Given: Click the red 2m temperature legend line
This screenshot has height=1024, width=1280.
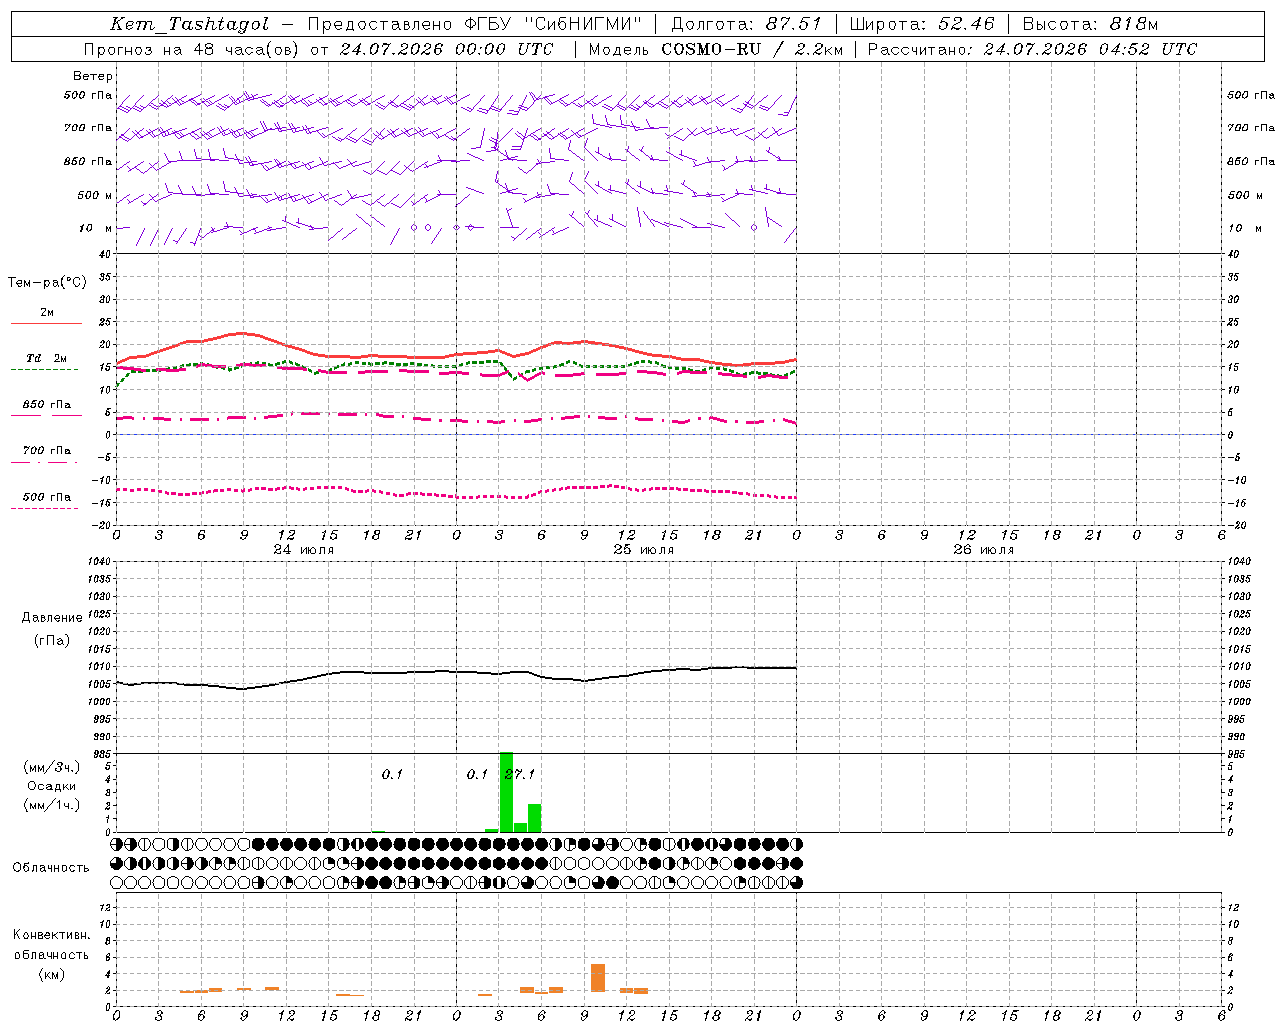Looking at the screenshot, I should click(x=46, y=323).
